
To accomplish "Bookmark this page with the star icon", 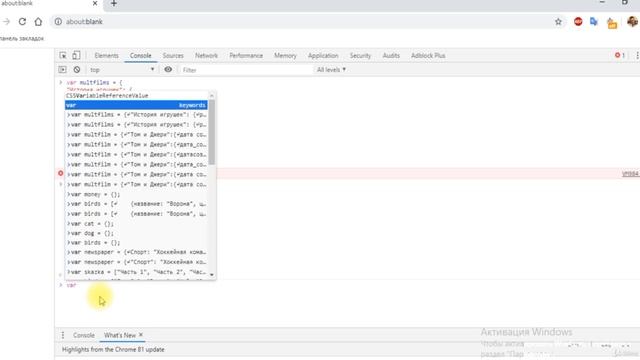I will pos(558,22).
